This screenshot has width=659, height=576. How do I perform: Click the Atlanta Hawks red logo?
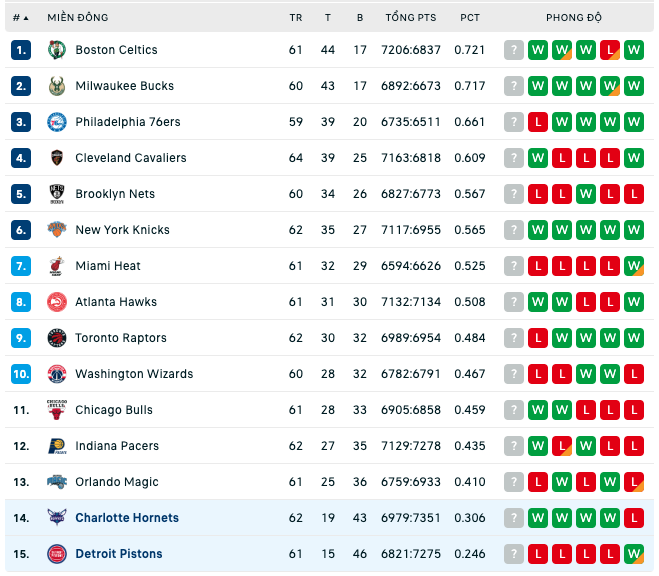57,302
